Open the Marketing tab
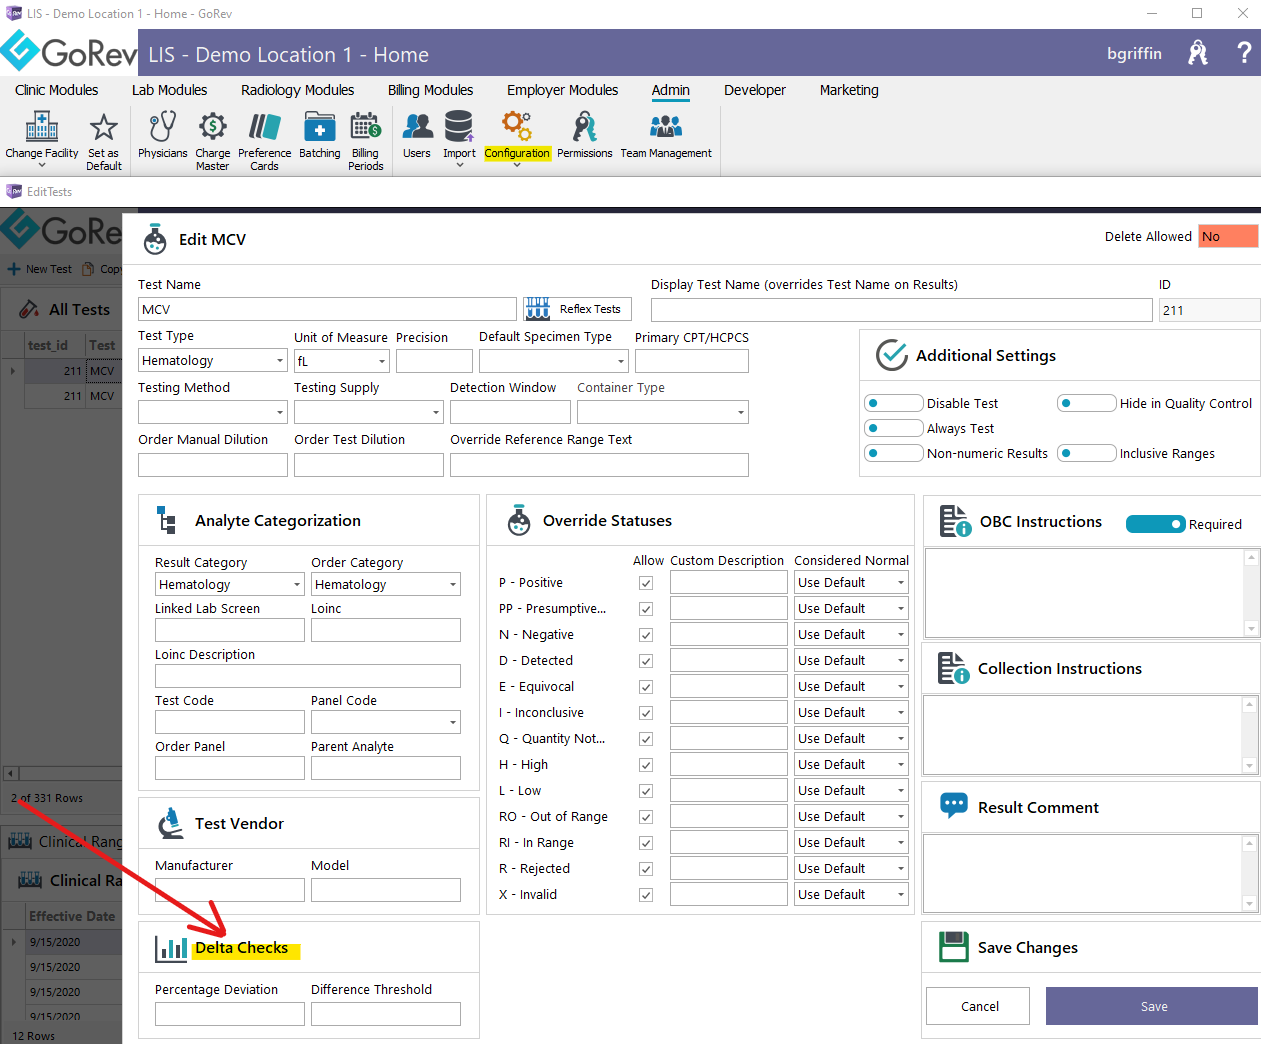Viewport: 1261px width, 1044px height. pos(849,90)
